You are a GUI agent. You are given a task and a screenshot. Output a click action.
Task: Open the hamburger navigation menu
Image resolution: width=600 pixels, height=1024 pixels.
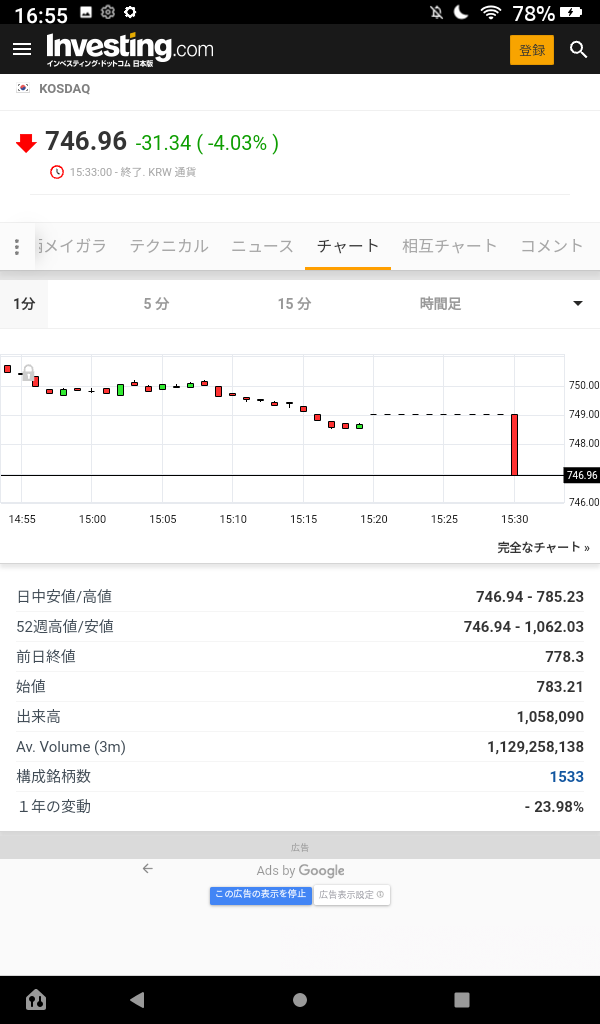[x=22, y=49]
